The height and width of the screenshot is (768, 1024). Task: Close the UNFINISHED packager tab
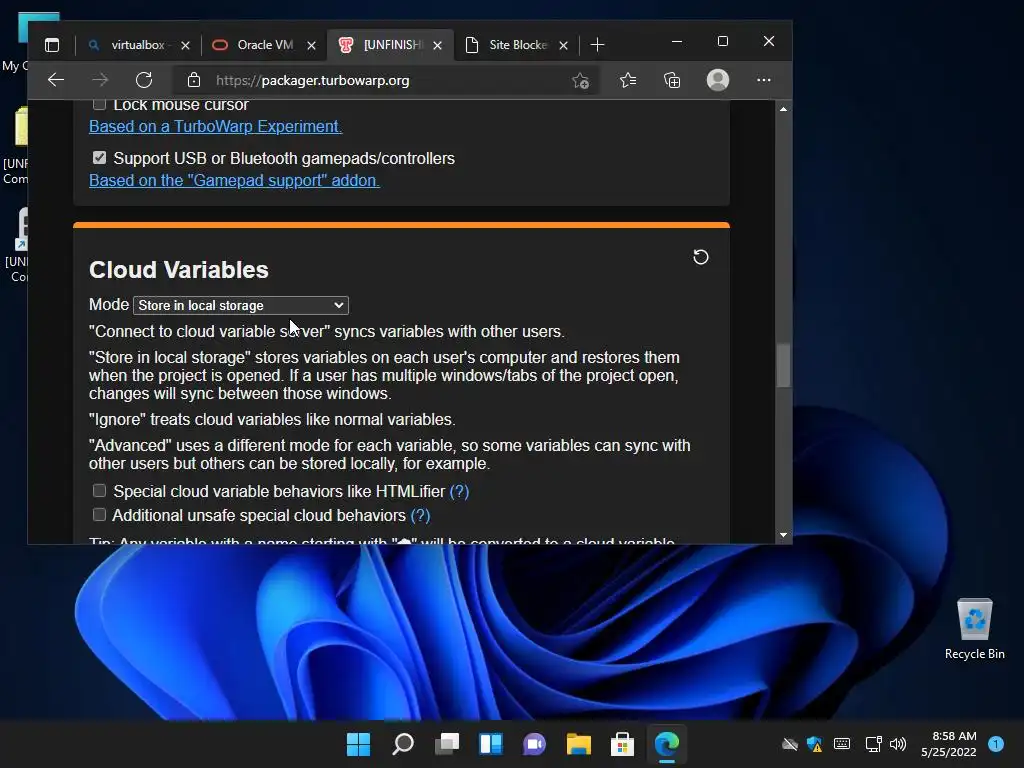(438, 45)
